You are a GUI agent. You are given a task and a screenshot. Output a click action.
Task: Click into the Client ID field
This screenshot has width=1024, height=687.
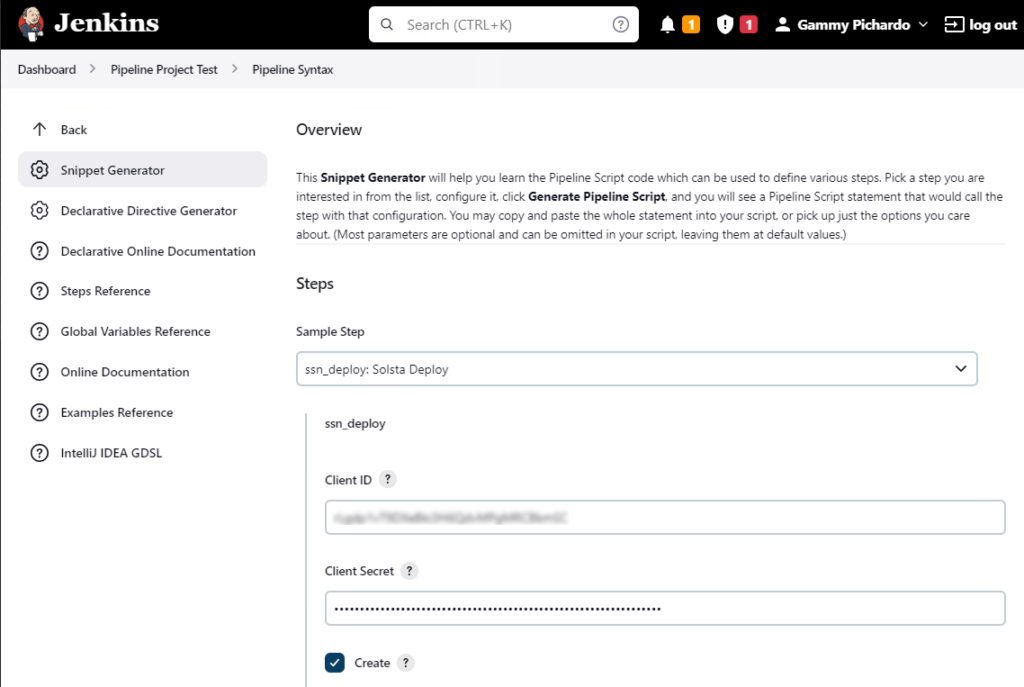pyautogui.click(x=665, y=517)
